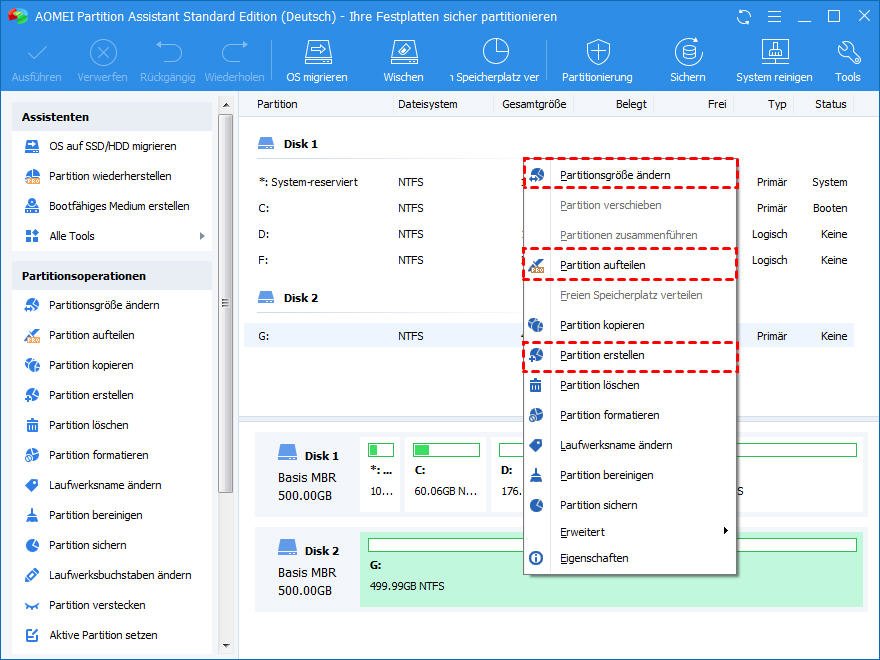Select Laufwerksbuchstaben ändern in sidebar

(120, 575)
